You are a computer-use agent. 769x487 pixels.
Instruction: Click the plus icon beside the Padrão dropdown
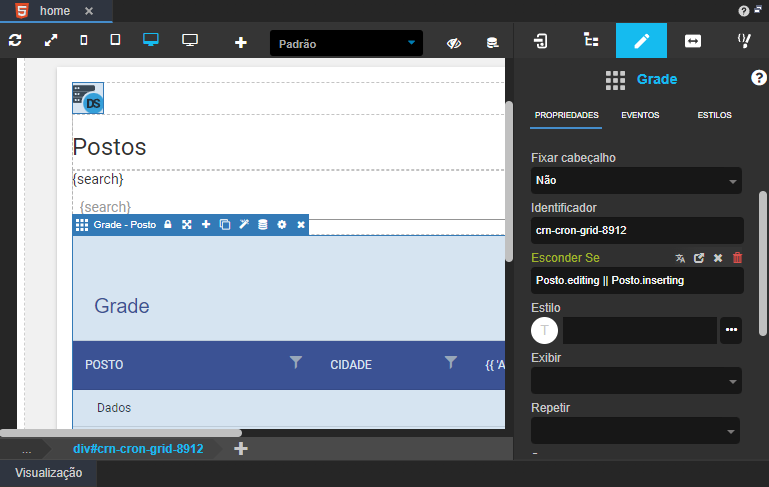coord(241,43)
